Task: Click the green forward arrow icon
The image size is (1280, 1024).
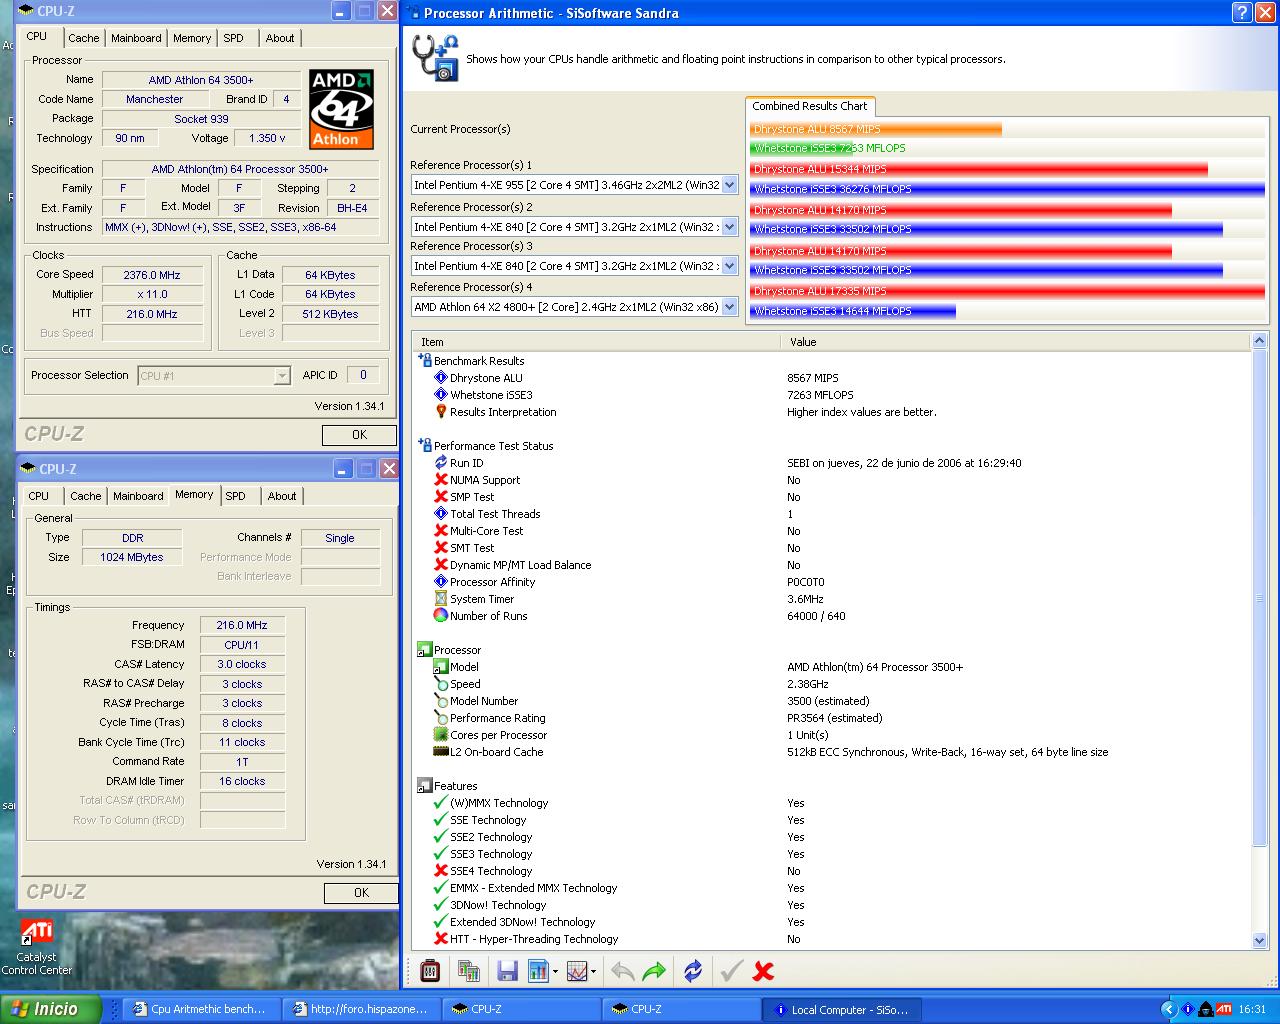Action: pyautogui.click(x=654, y=971)
